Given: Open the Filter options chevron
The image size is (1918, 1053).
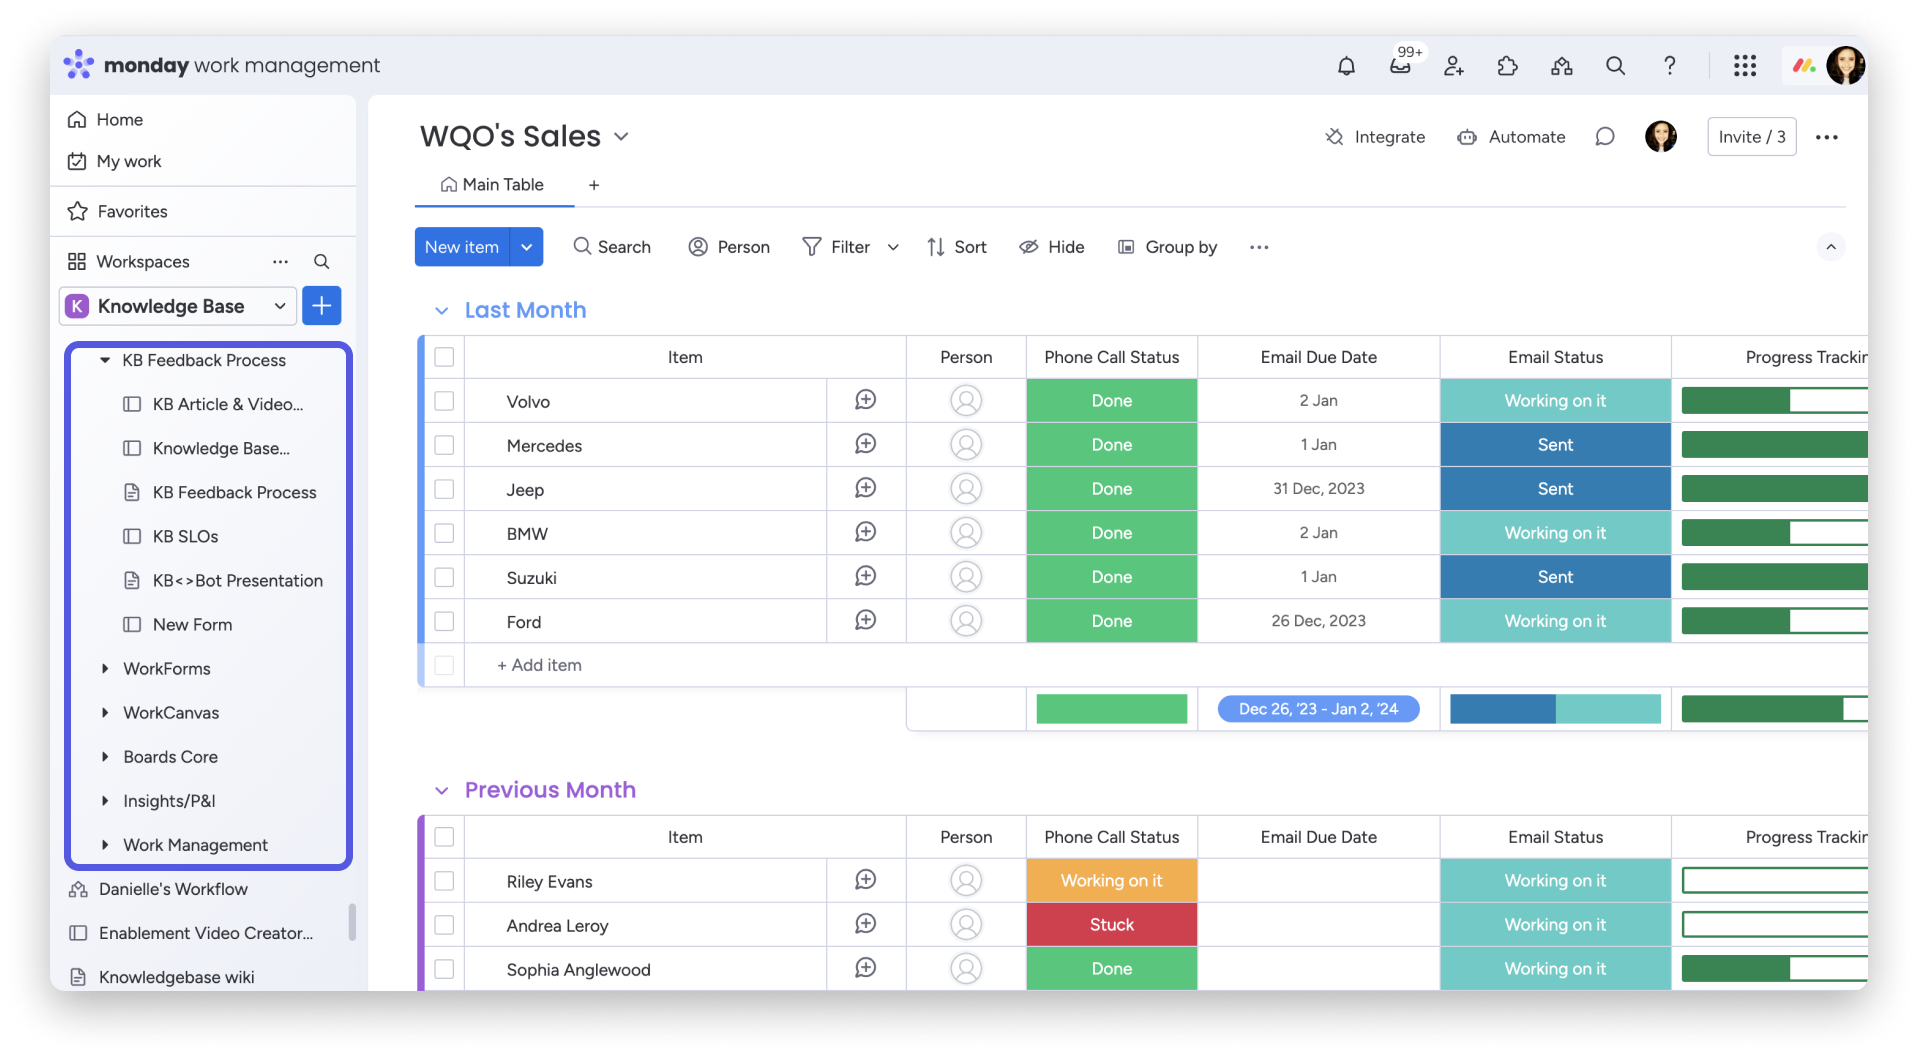Looking at the screenshot, I should [x=893, y=247].
